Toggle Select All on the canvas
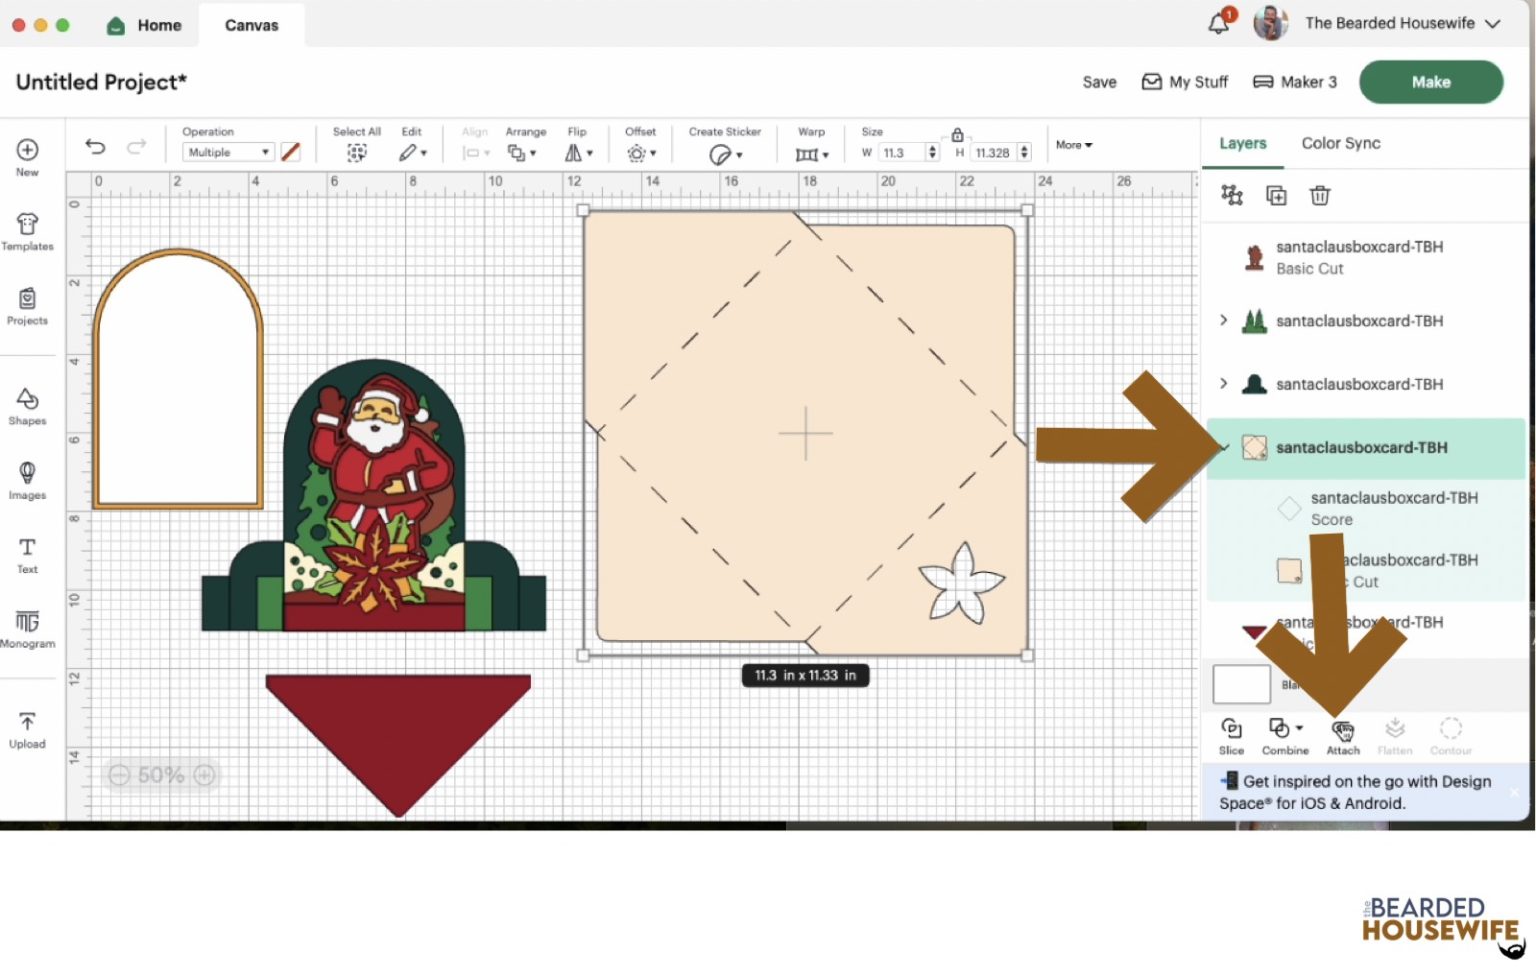 pyautogui.click(x=356, y=152)
